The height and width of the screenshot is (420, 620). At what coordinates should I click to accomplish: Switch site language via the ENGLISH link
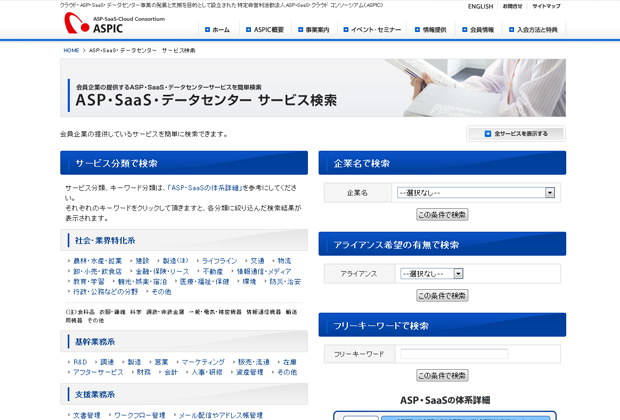click(480, 7)
